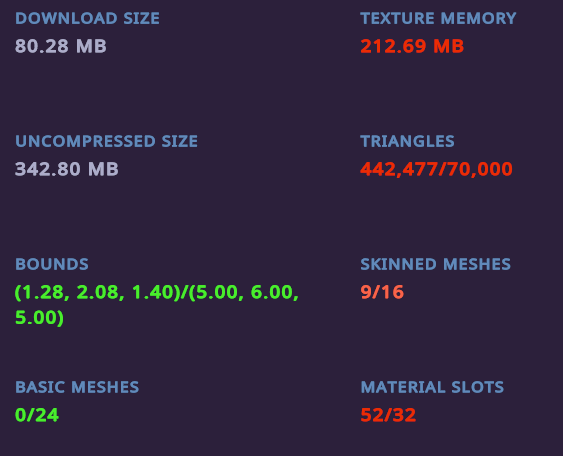Select the 342.80 MB uncompressed value

66,169
